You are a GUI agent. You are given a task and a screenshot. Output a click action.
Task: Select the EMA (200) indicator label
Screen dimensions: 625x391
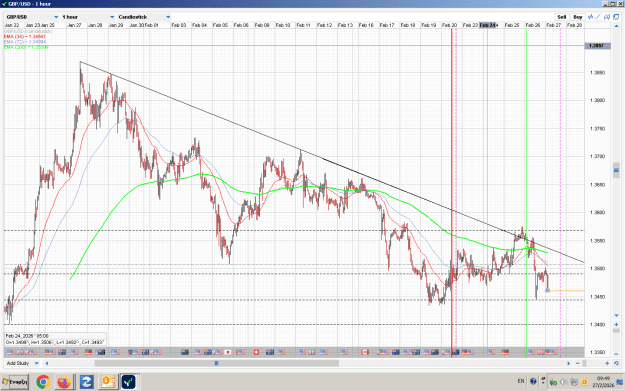(26, 47)
